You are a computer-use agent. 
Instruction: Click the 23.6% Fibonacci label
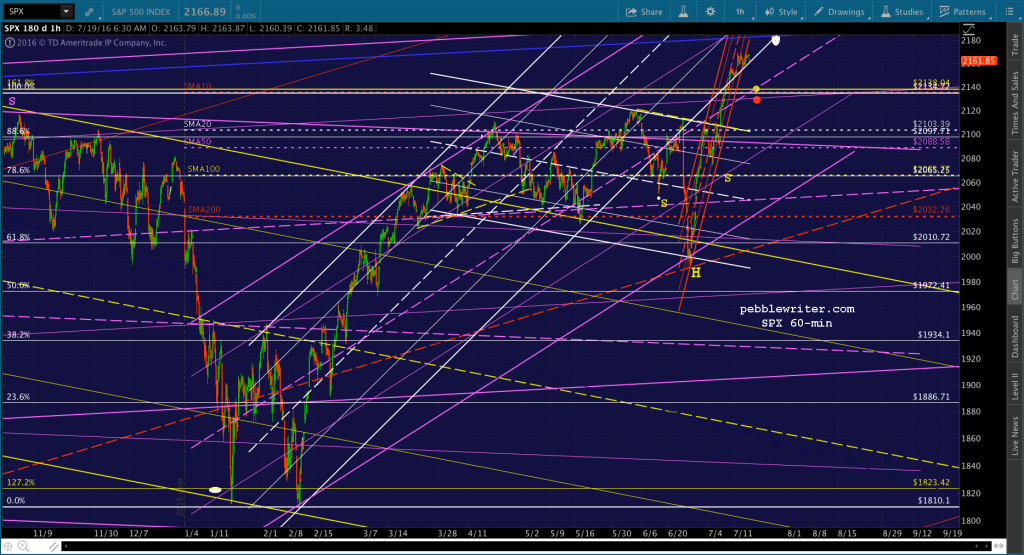coord(18,396)
